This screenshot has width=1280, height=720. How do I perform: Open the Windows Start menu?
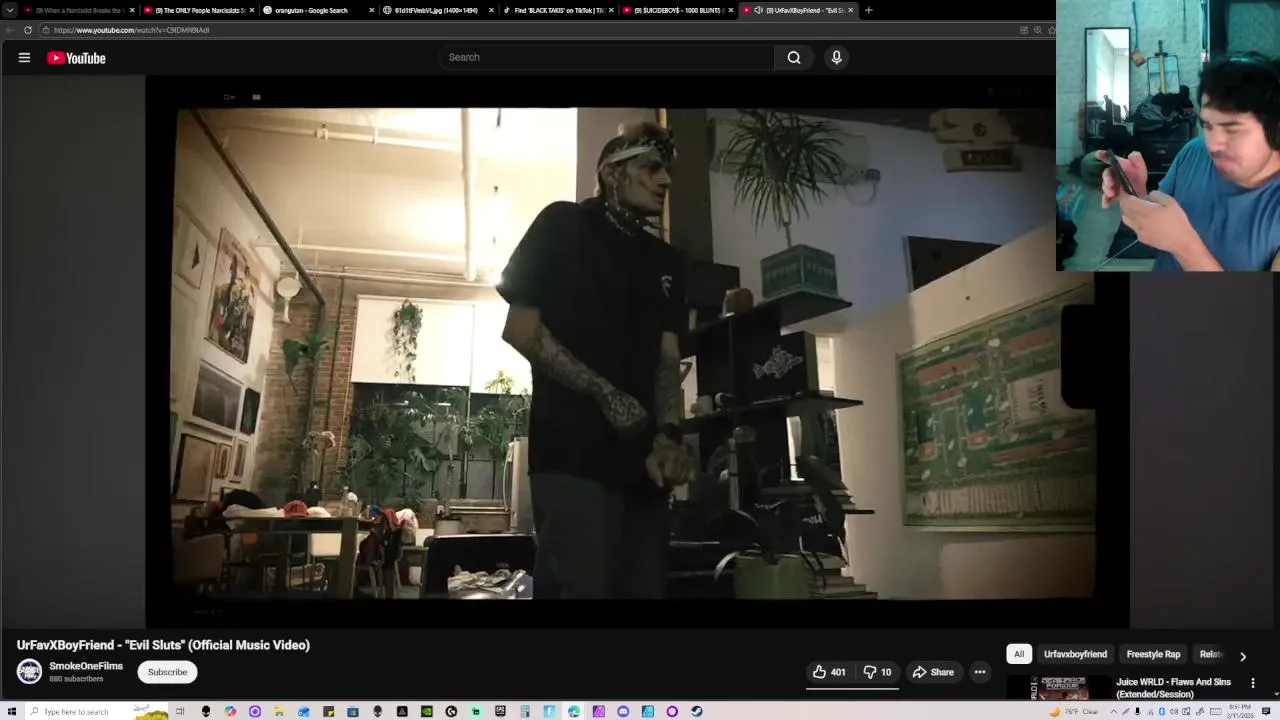point(11,711)
